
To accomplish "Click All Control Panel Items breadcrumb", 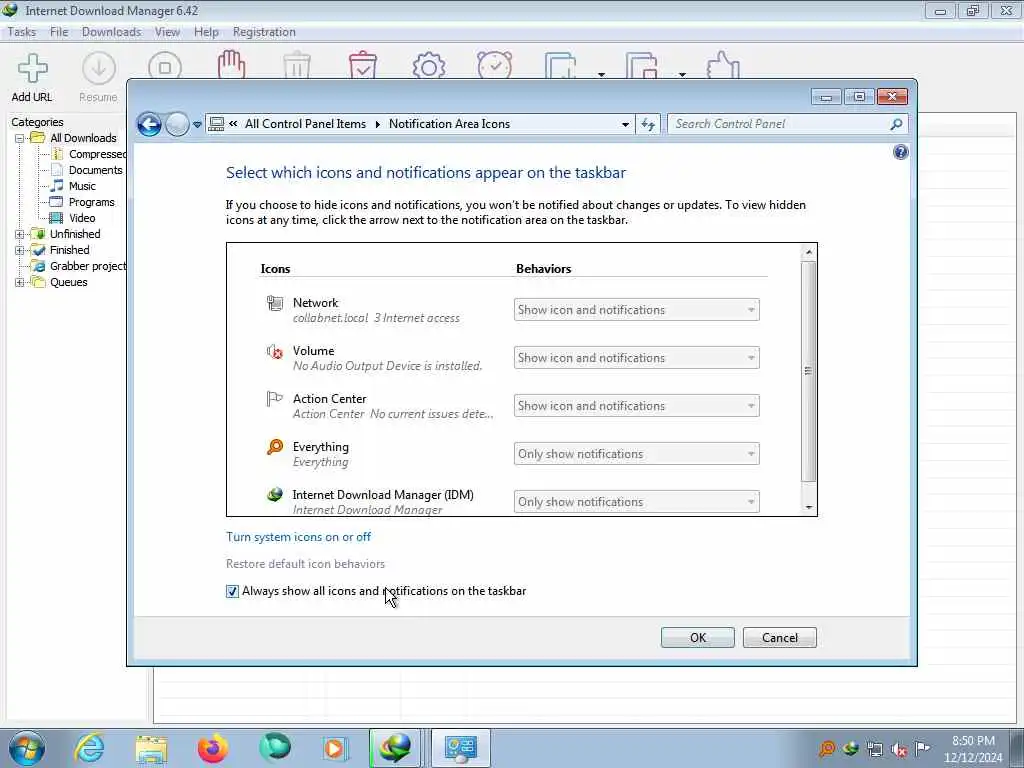I will (x=305, y=124).
